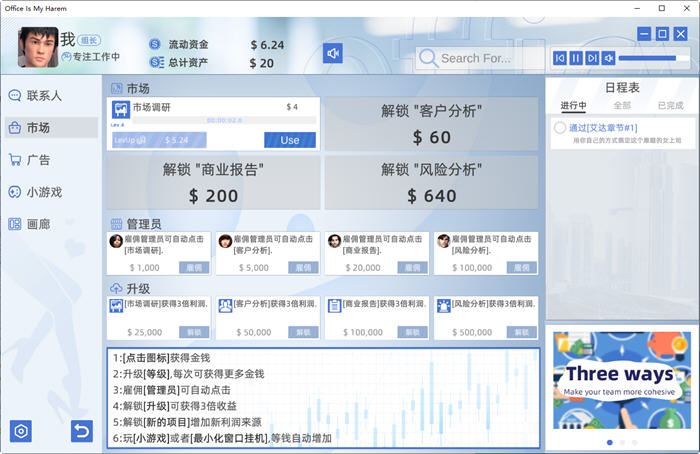Pause the music playback
This screenshot has height=454, width=700.
(x=576, y=59)
